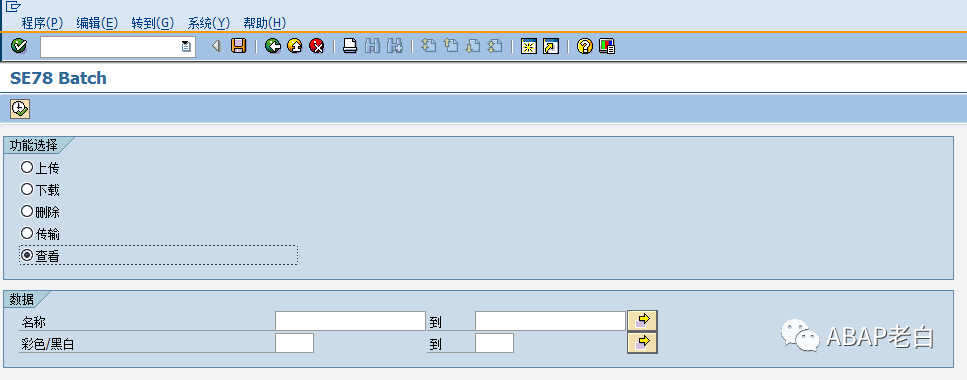
Task: Click the Print icon
Action: [350, 46]
